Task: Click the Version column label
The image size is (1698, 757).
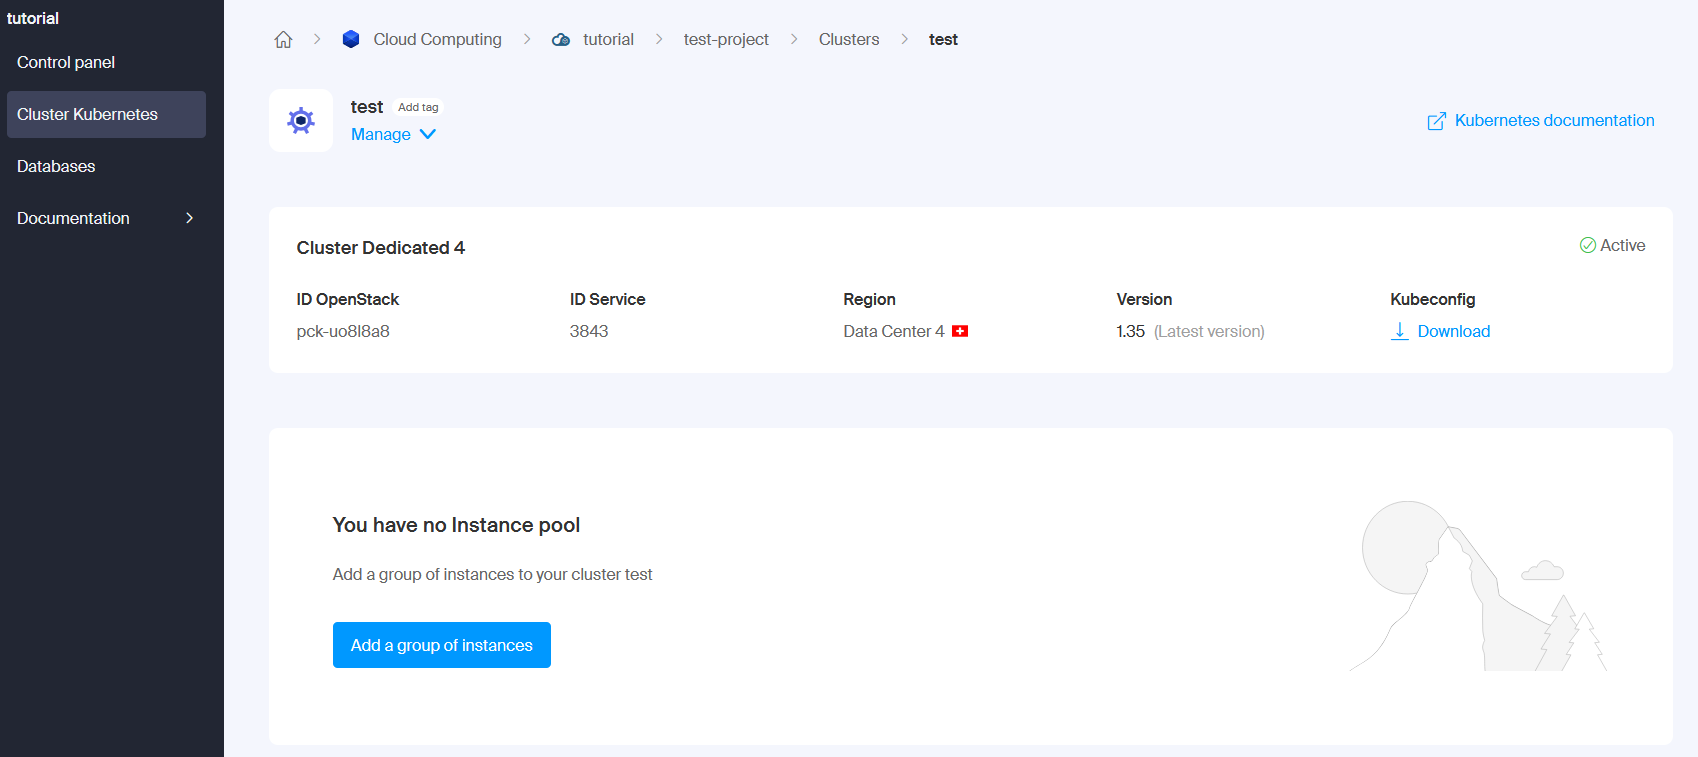Action: click(1144, 299)
